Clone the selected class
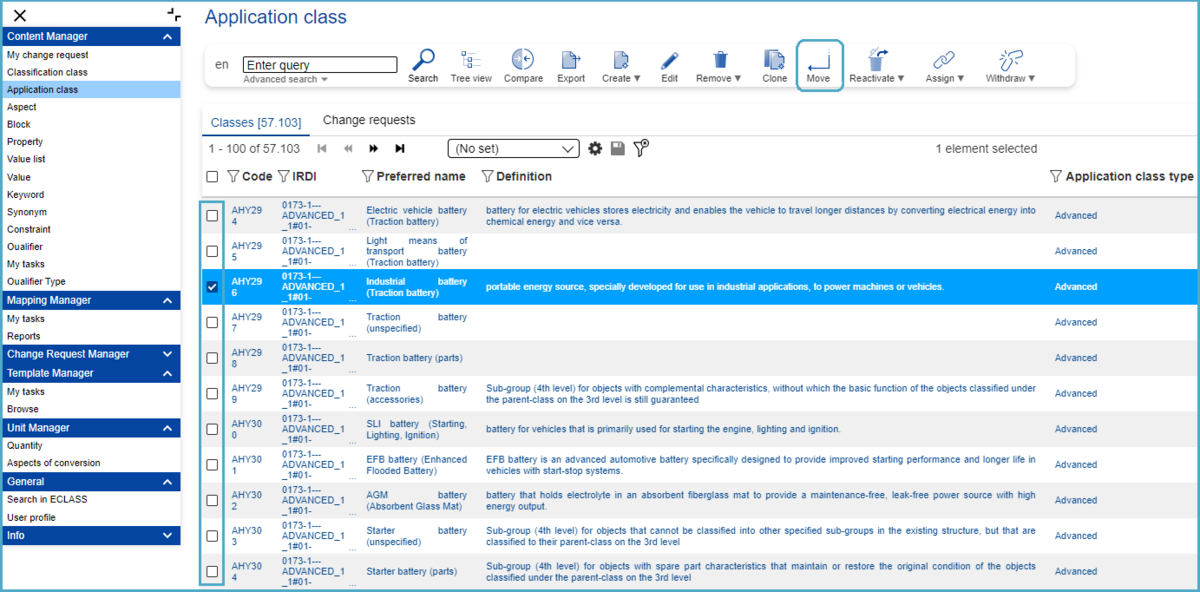Screen dimensions: 1200x592 pyautogui.click(x=774, y=60)
